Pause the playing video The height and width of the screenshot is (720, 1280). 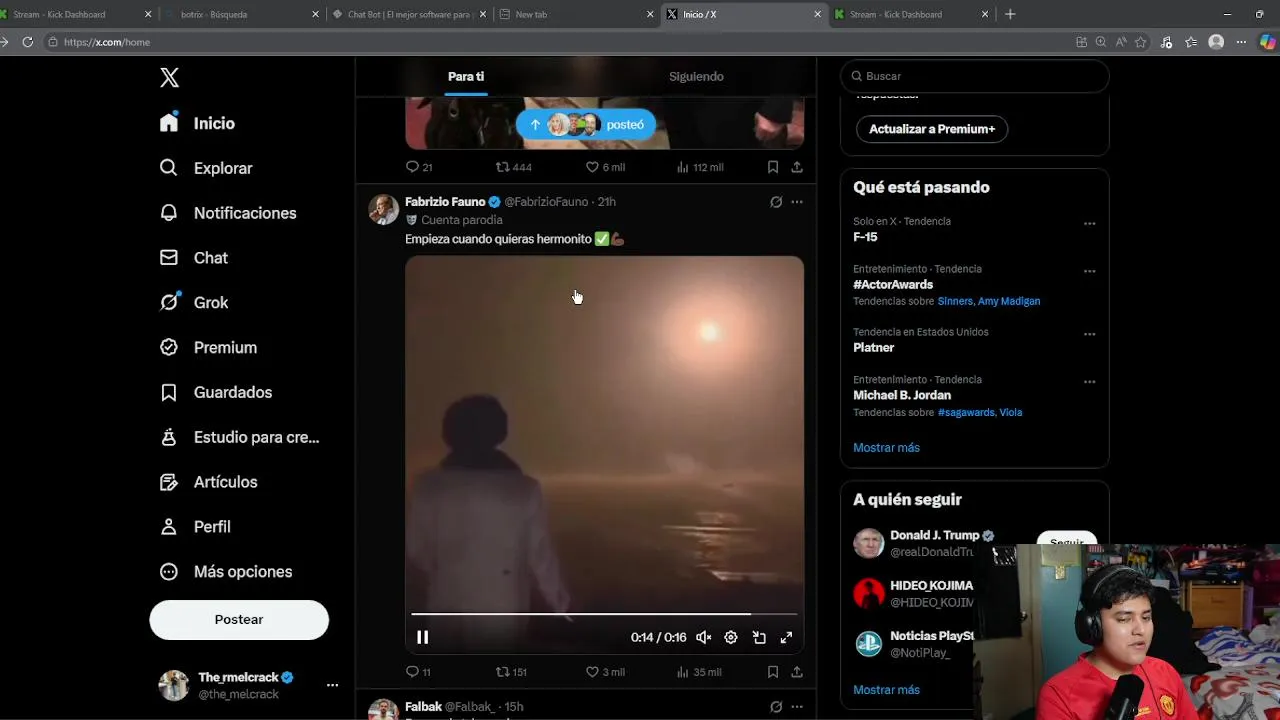pos(422,638)
